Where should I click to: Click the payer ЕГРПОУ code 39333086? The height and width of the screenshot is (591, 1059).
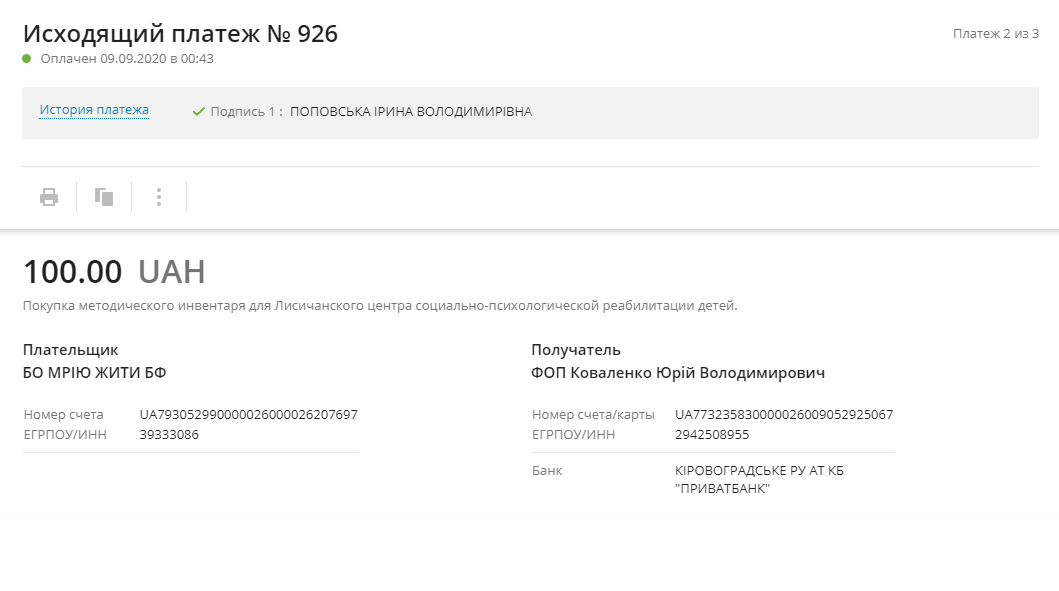tap(169, 434)
